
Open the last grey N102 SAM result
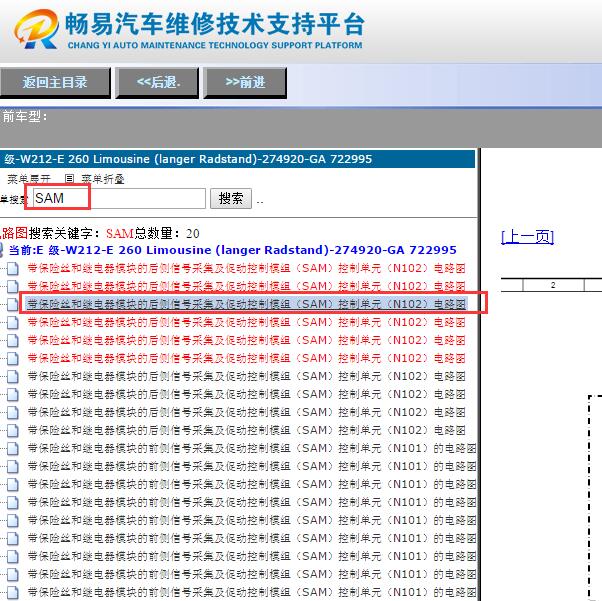pyautogui.click(x=246, y=430)
